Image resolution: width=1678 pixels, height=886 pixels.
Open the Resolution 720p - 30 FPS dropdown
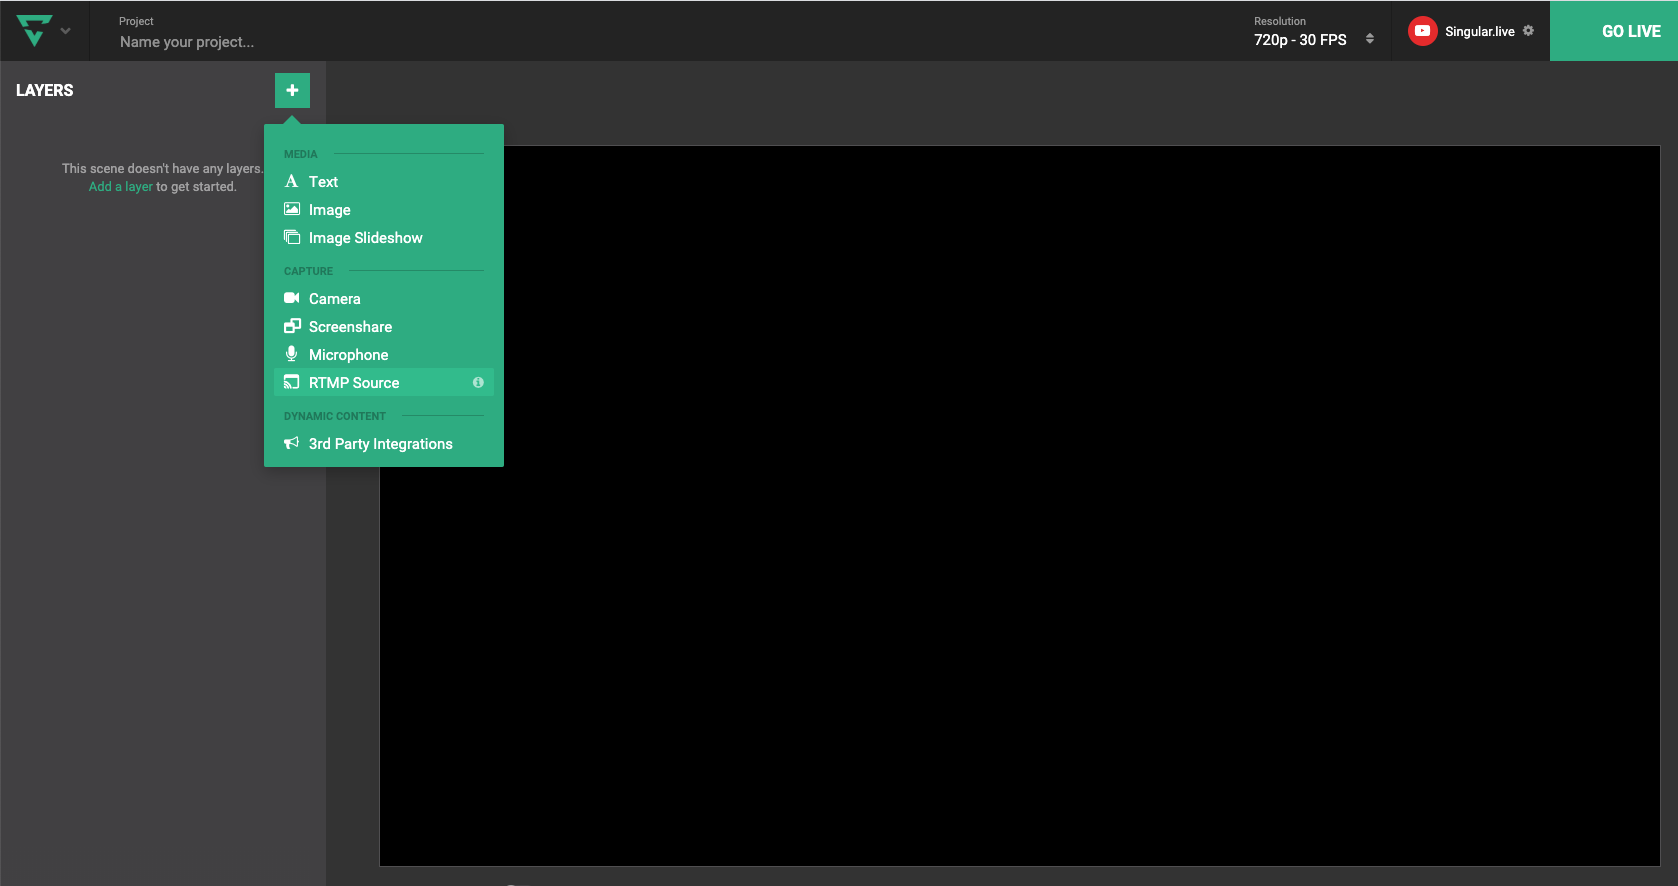click(1314, 40)
